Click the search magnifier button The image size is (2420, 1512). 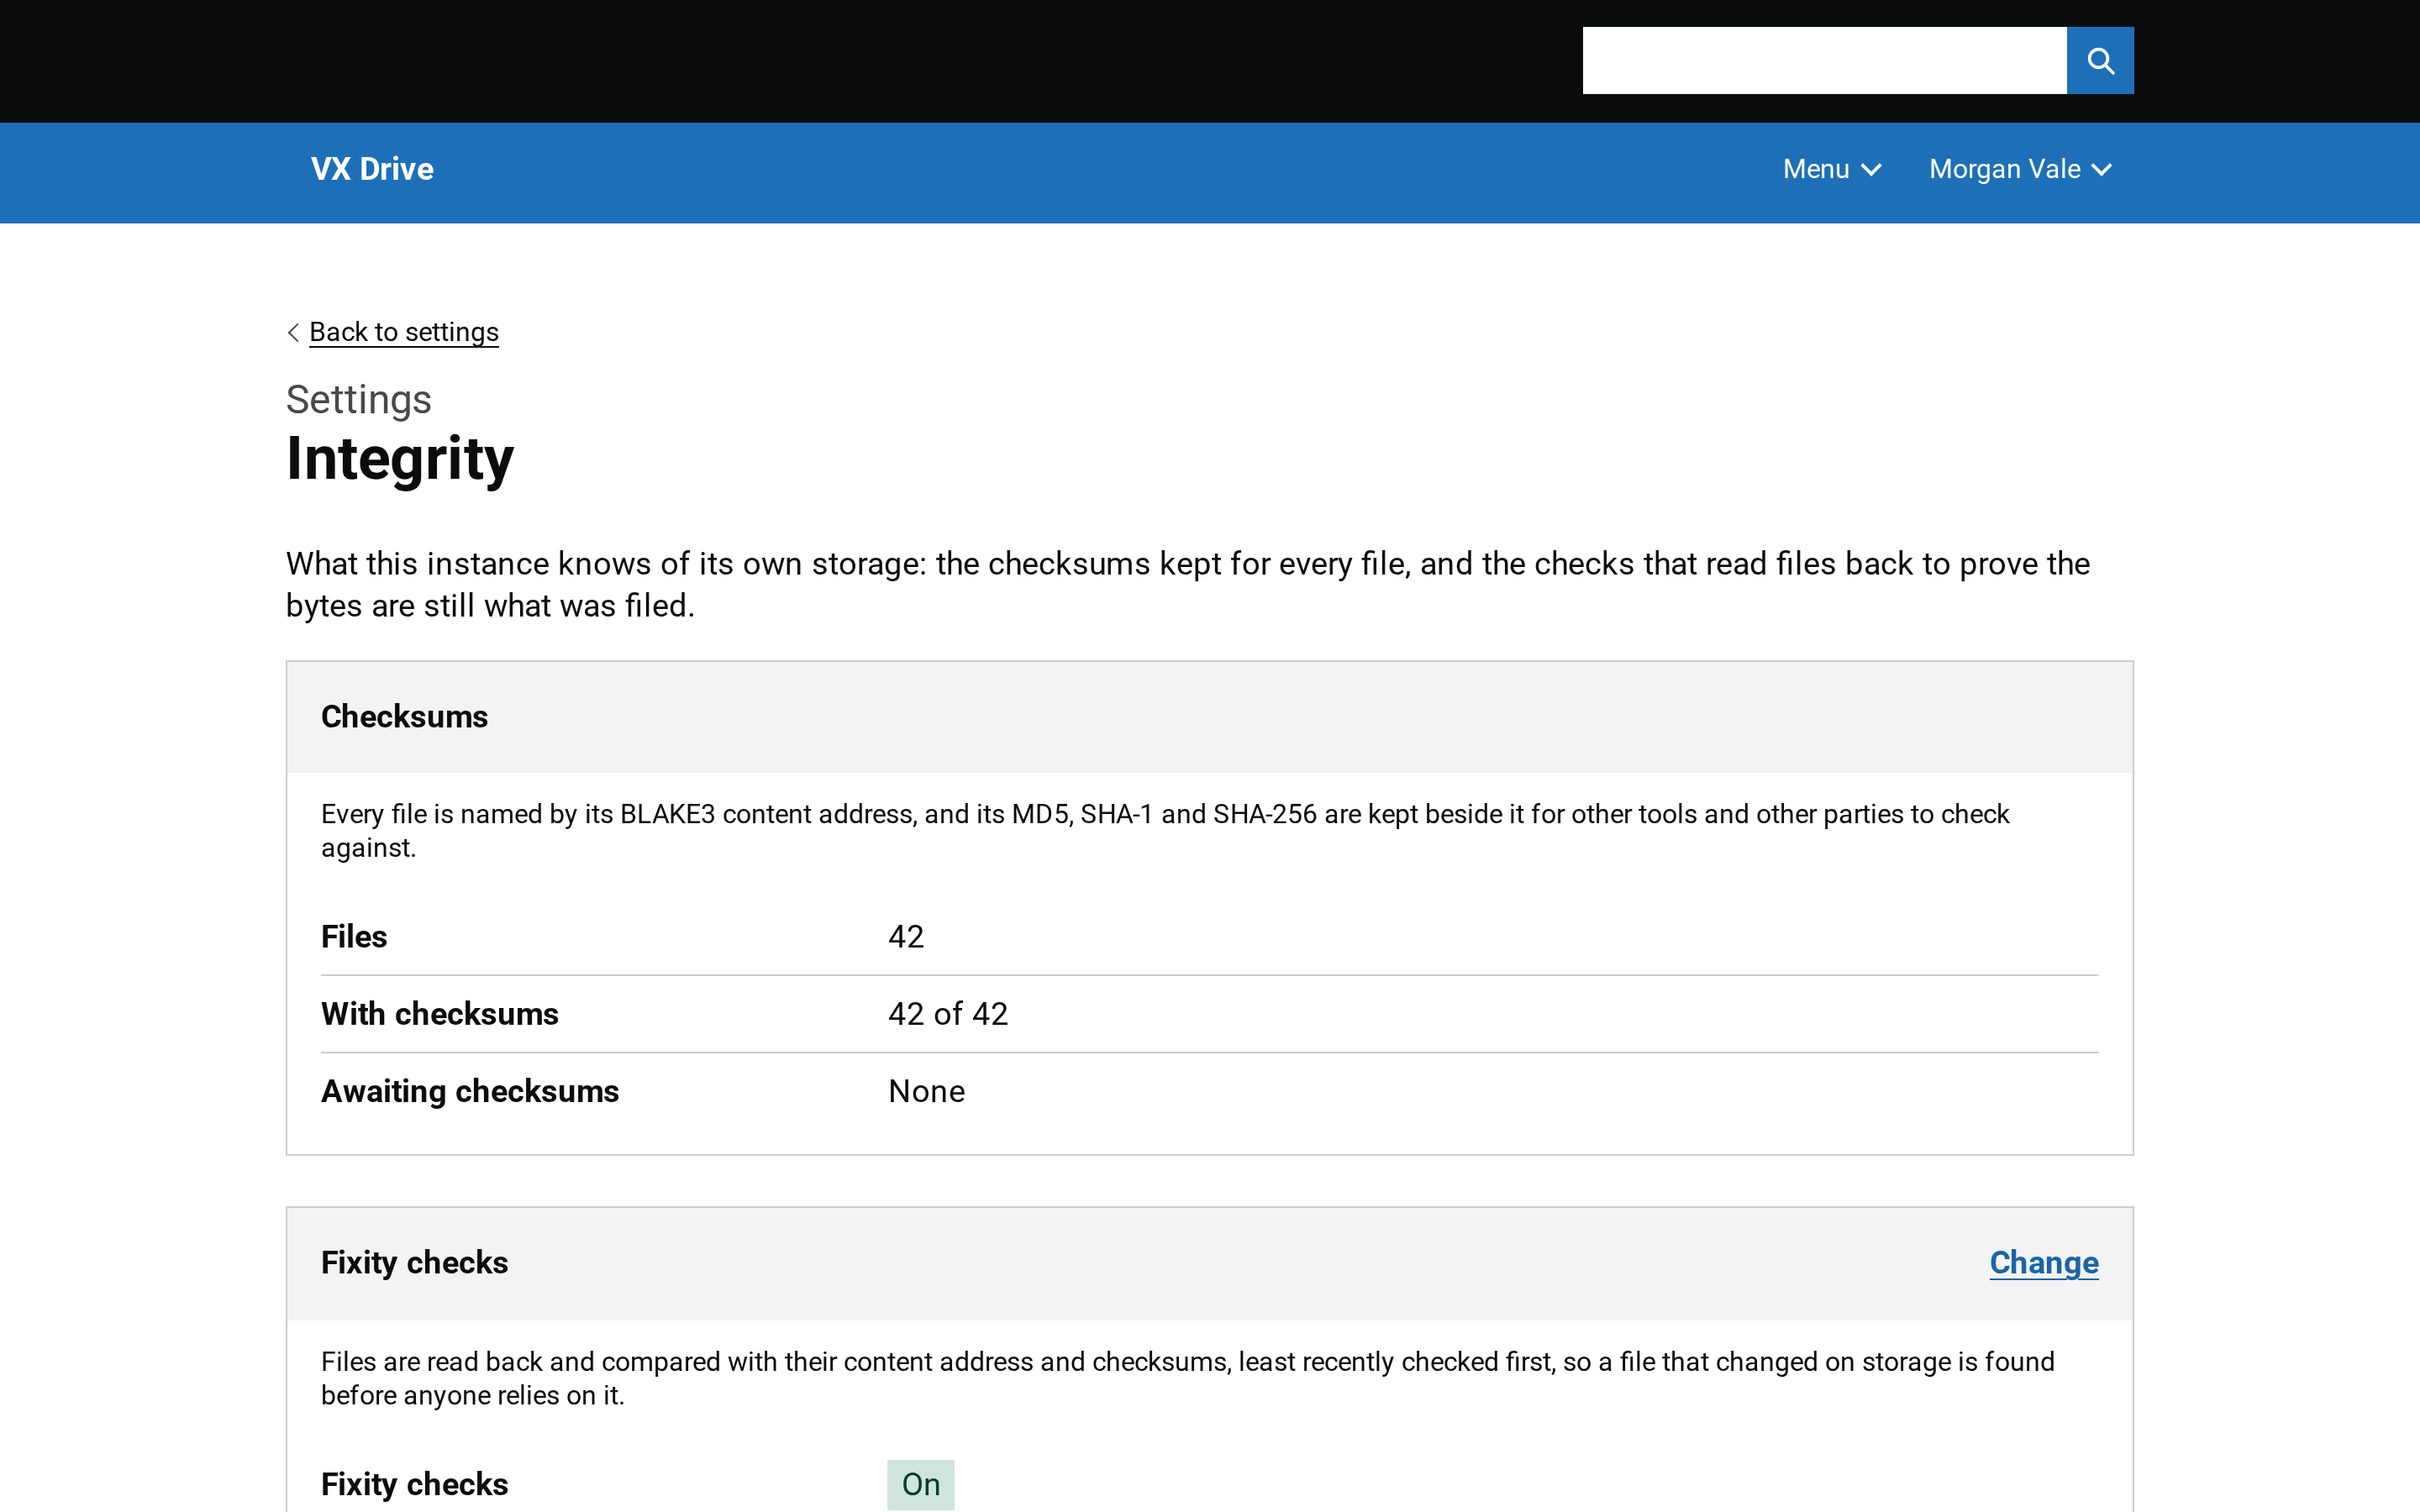[x=2100, y=61]
